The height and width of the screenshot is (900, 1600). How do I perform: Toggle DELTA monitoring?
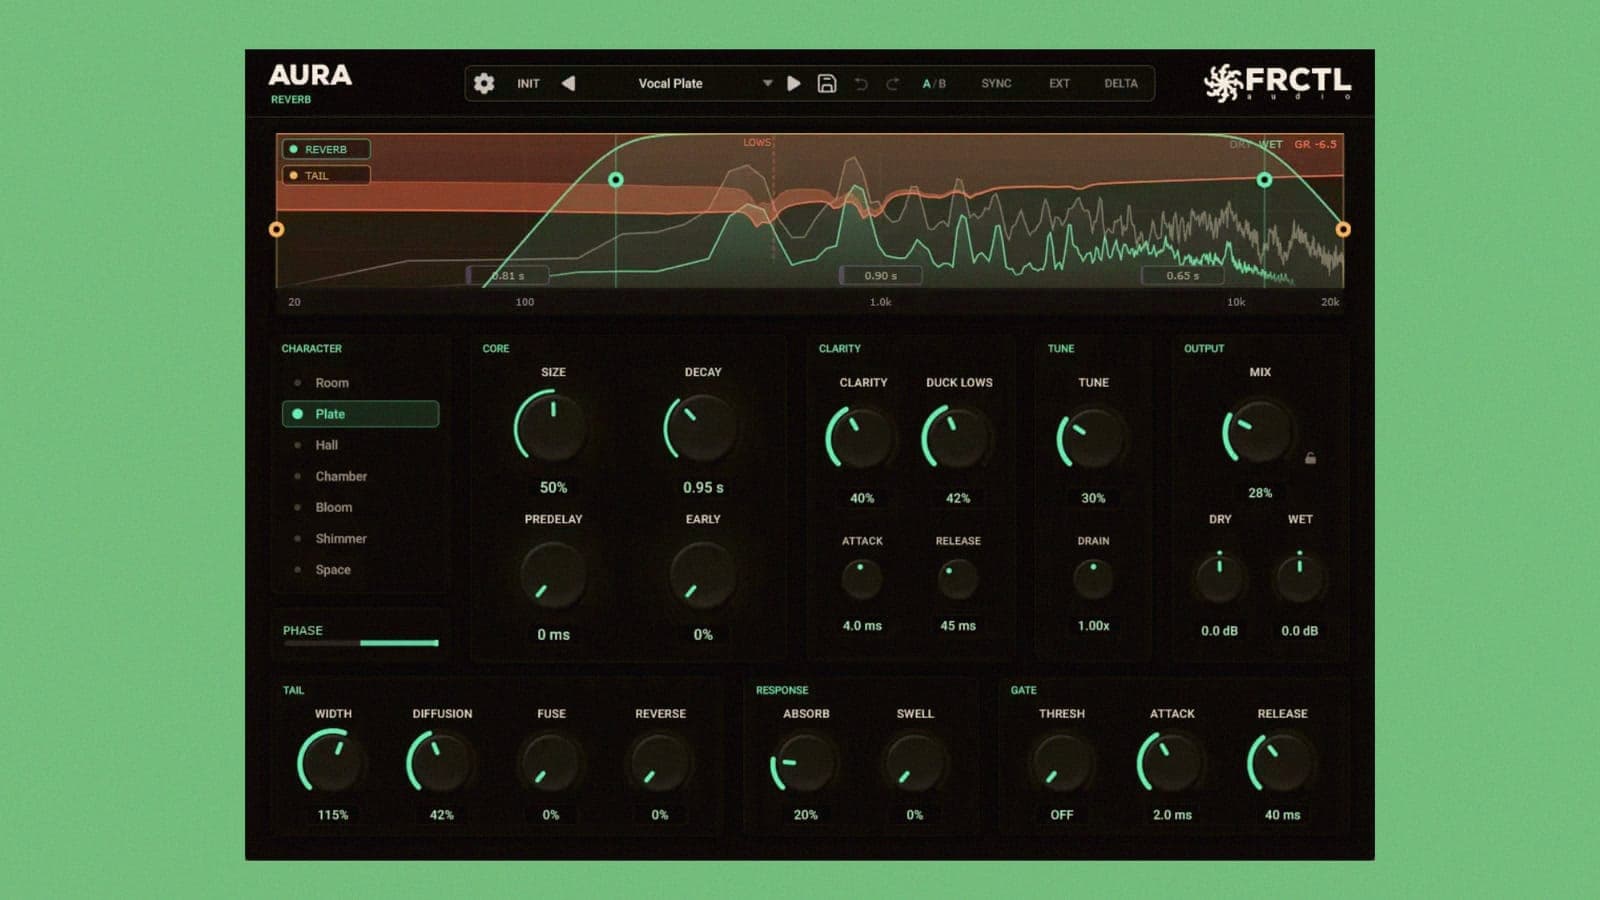1121,83
